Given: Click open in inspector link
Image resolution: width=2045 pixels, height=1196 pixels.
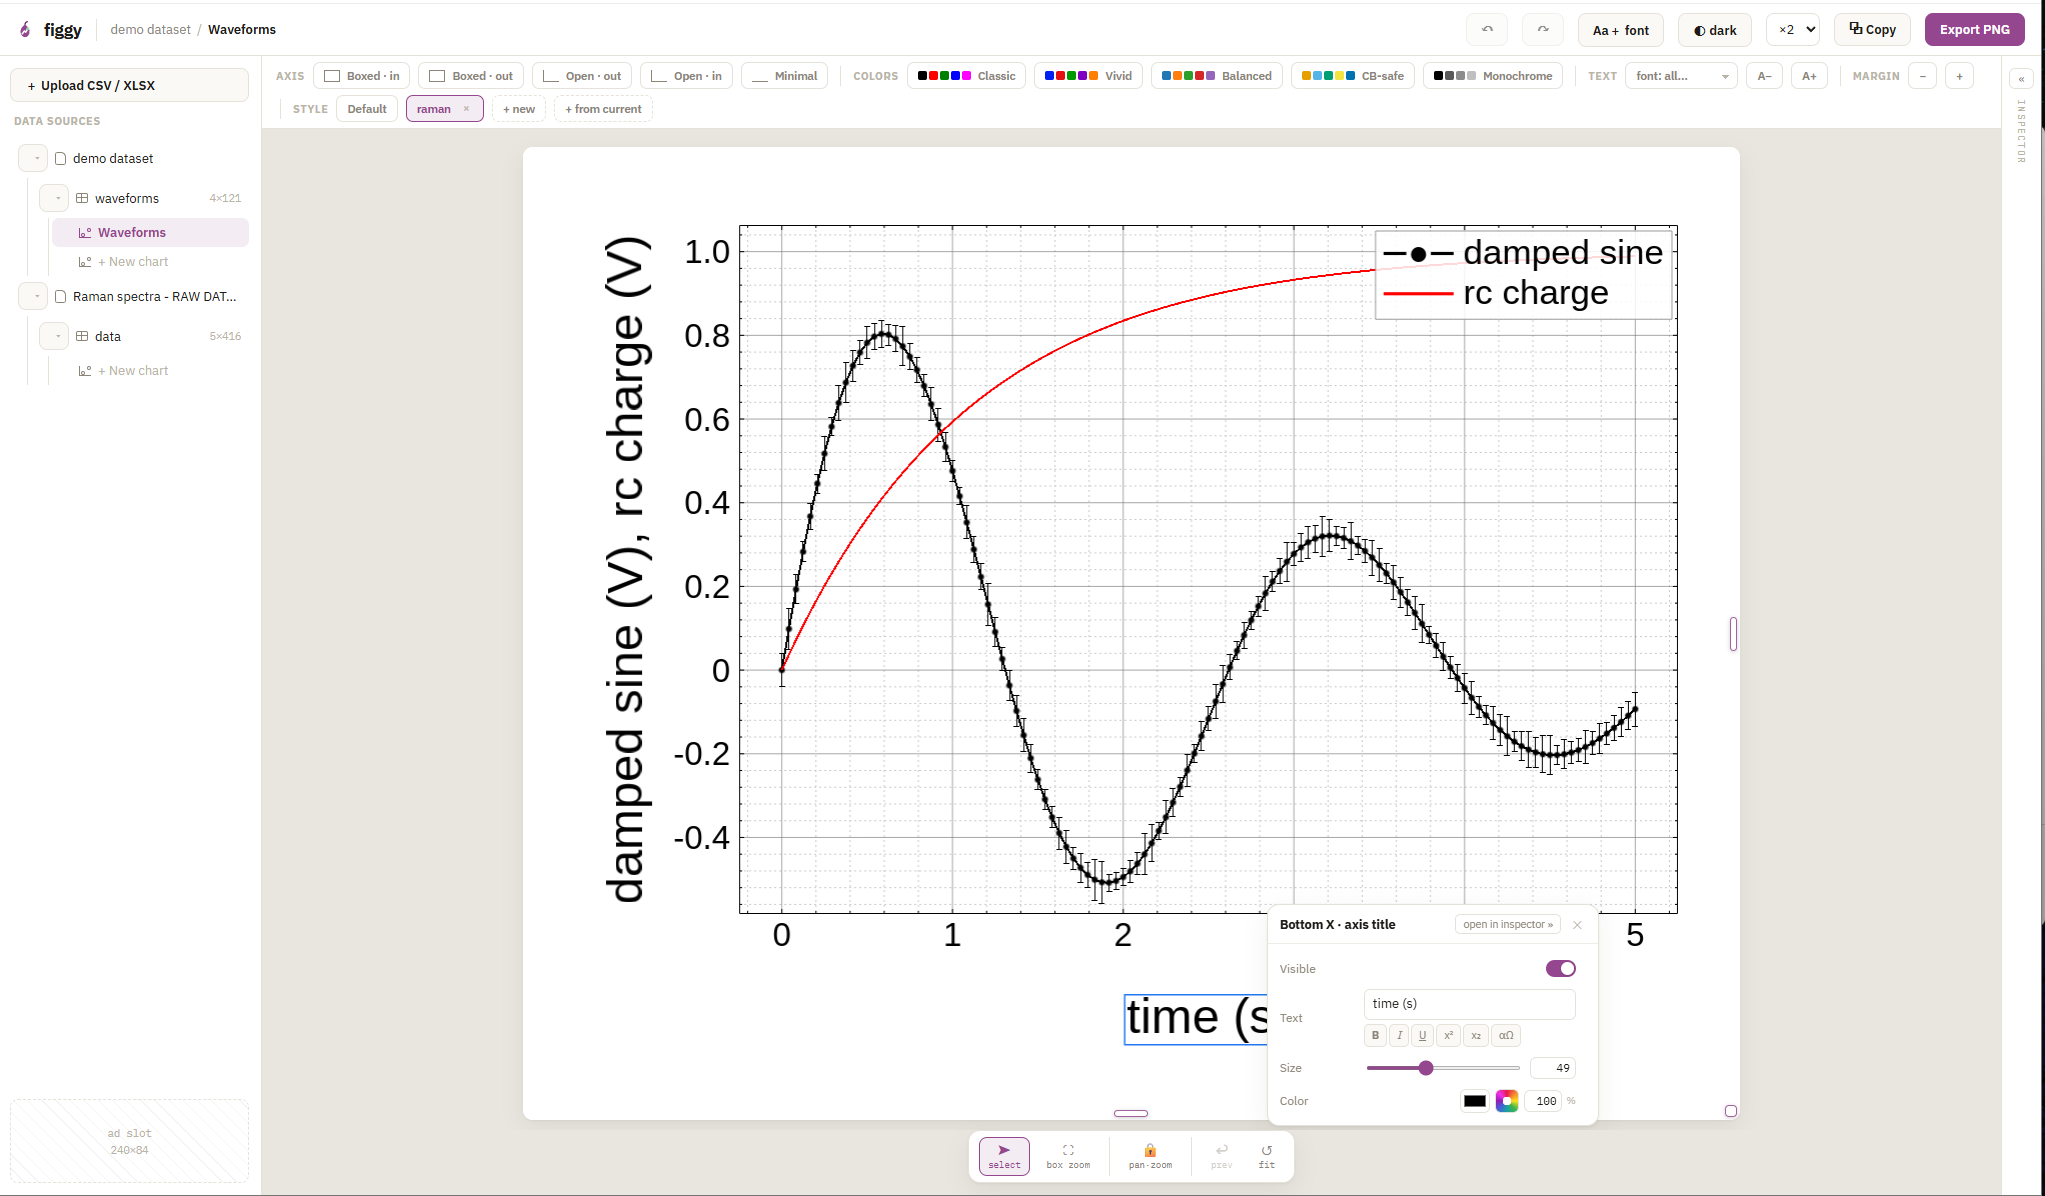Looking at the screenshot, I should (1508, 925).
